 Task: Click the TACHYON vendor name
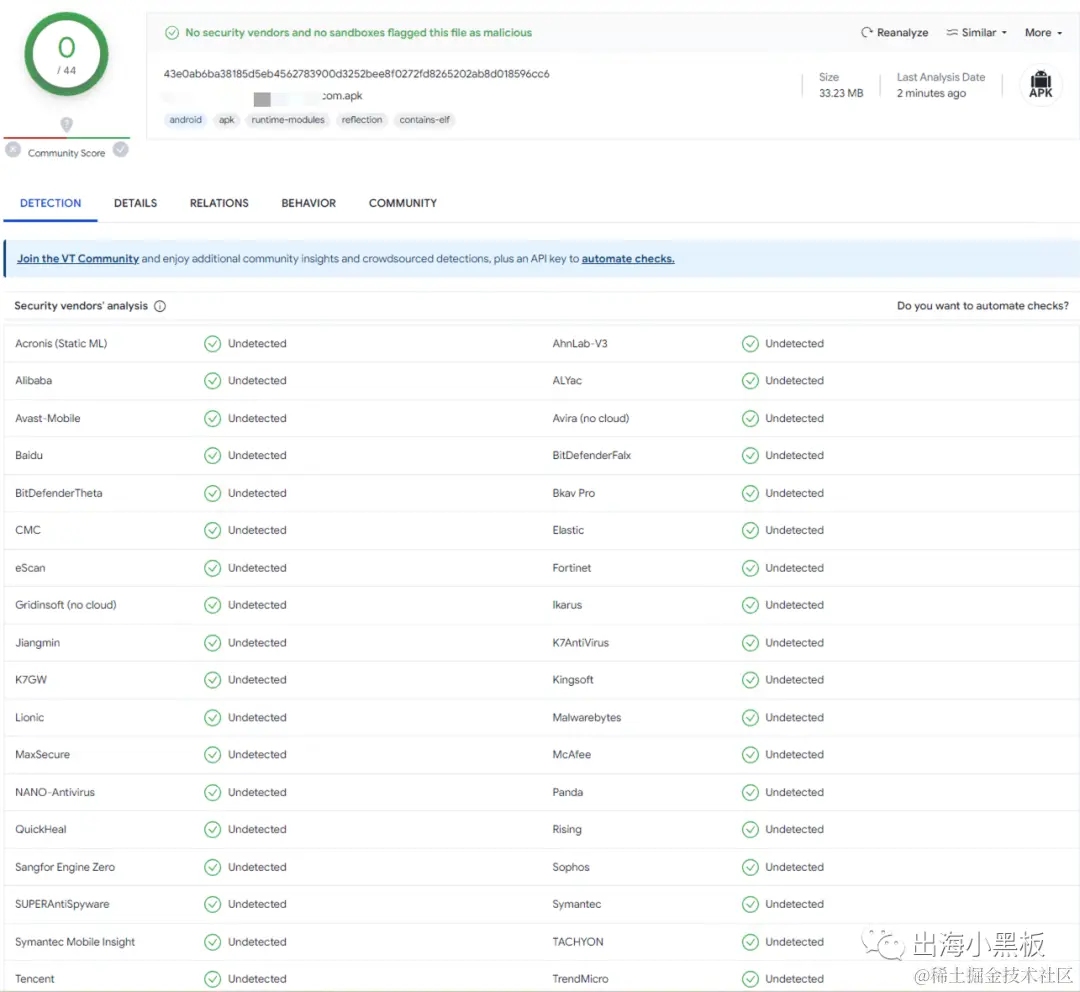point(578,942)
